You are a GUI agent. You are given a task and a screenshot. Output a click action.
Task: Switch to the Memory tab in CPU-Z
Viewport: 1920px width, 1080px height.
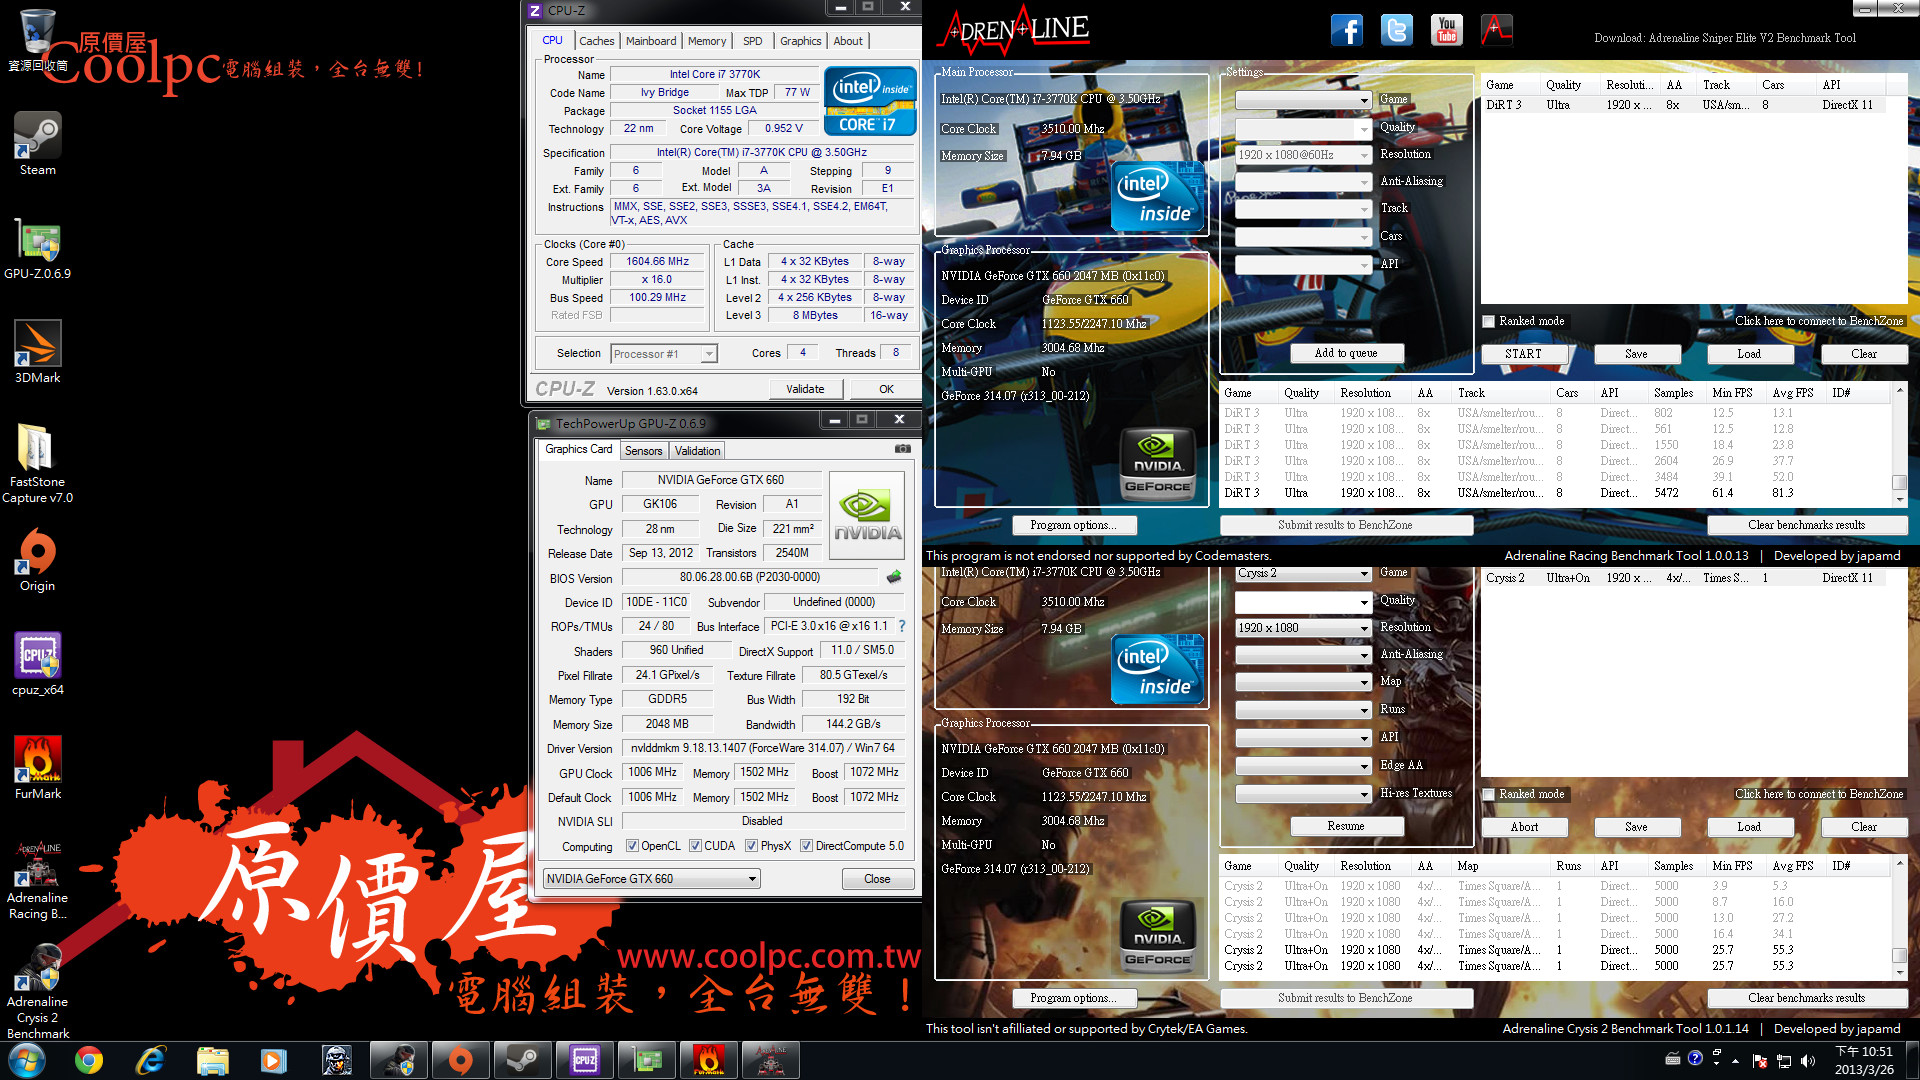[x=707, y=41]
